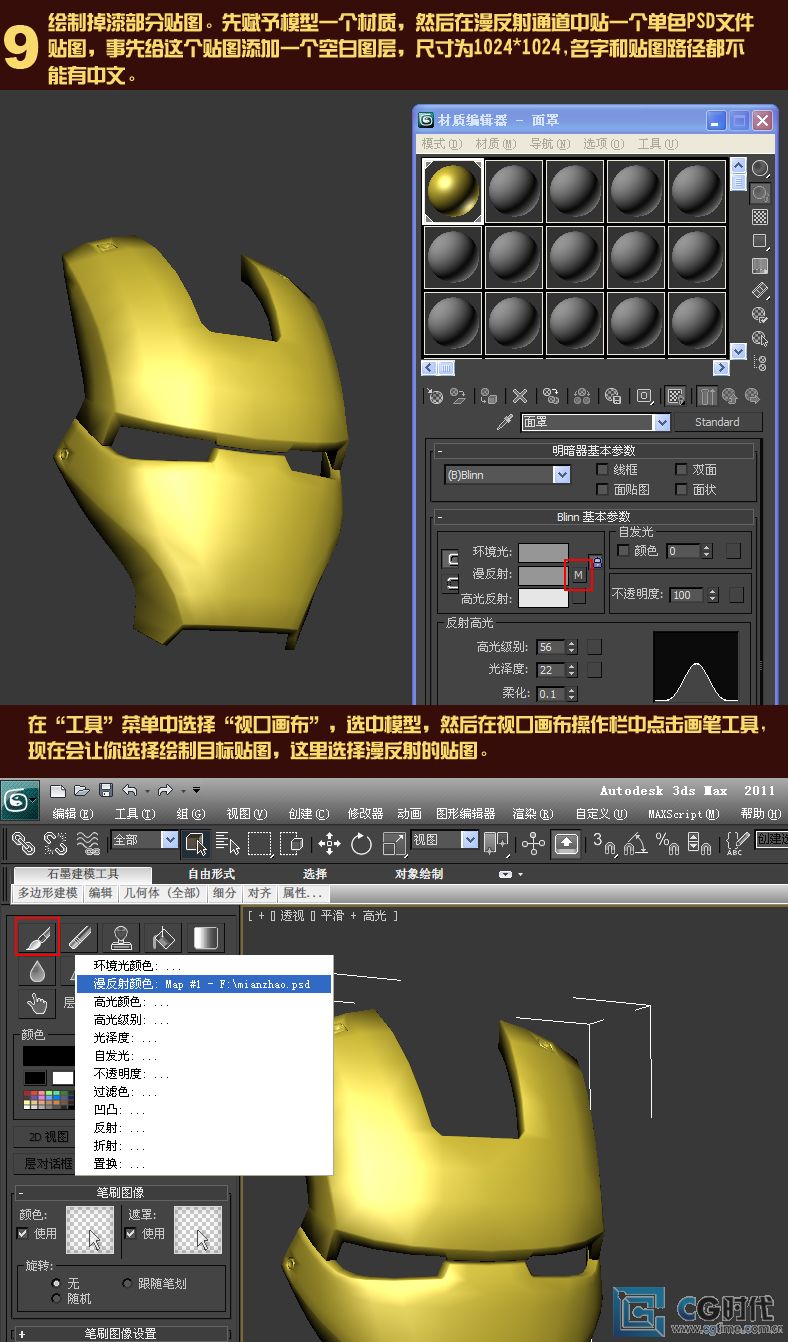
Task: Click the Put to Library icon
Action: (x=613, y=396)
